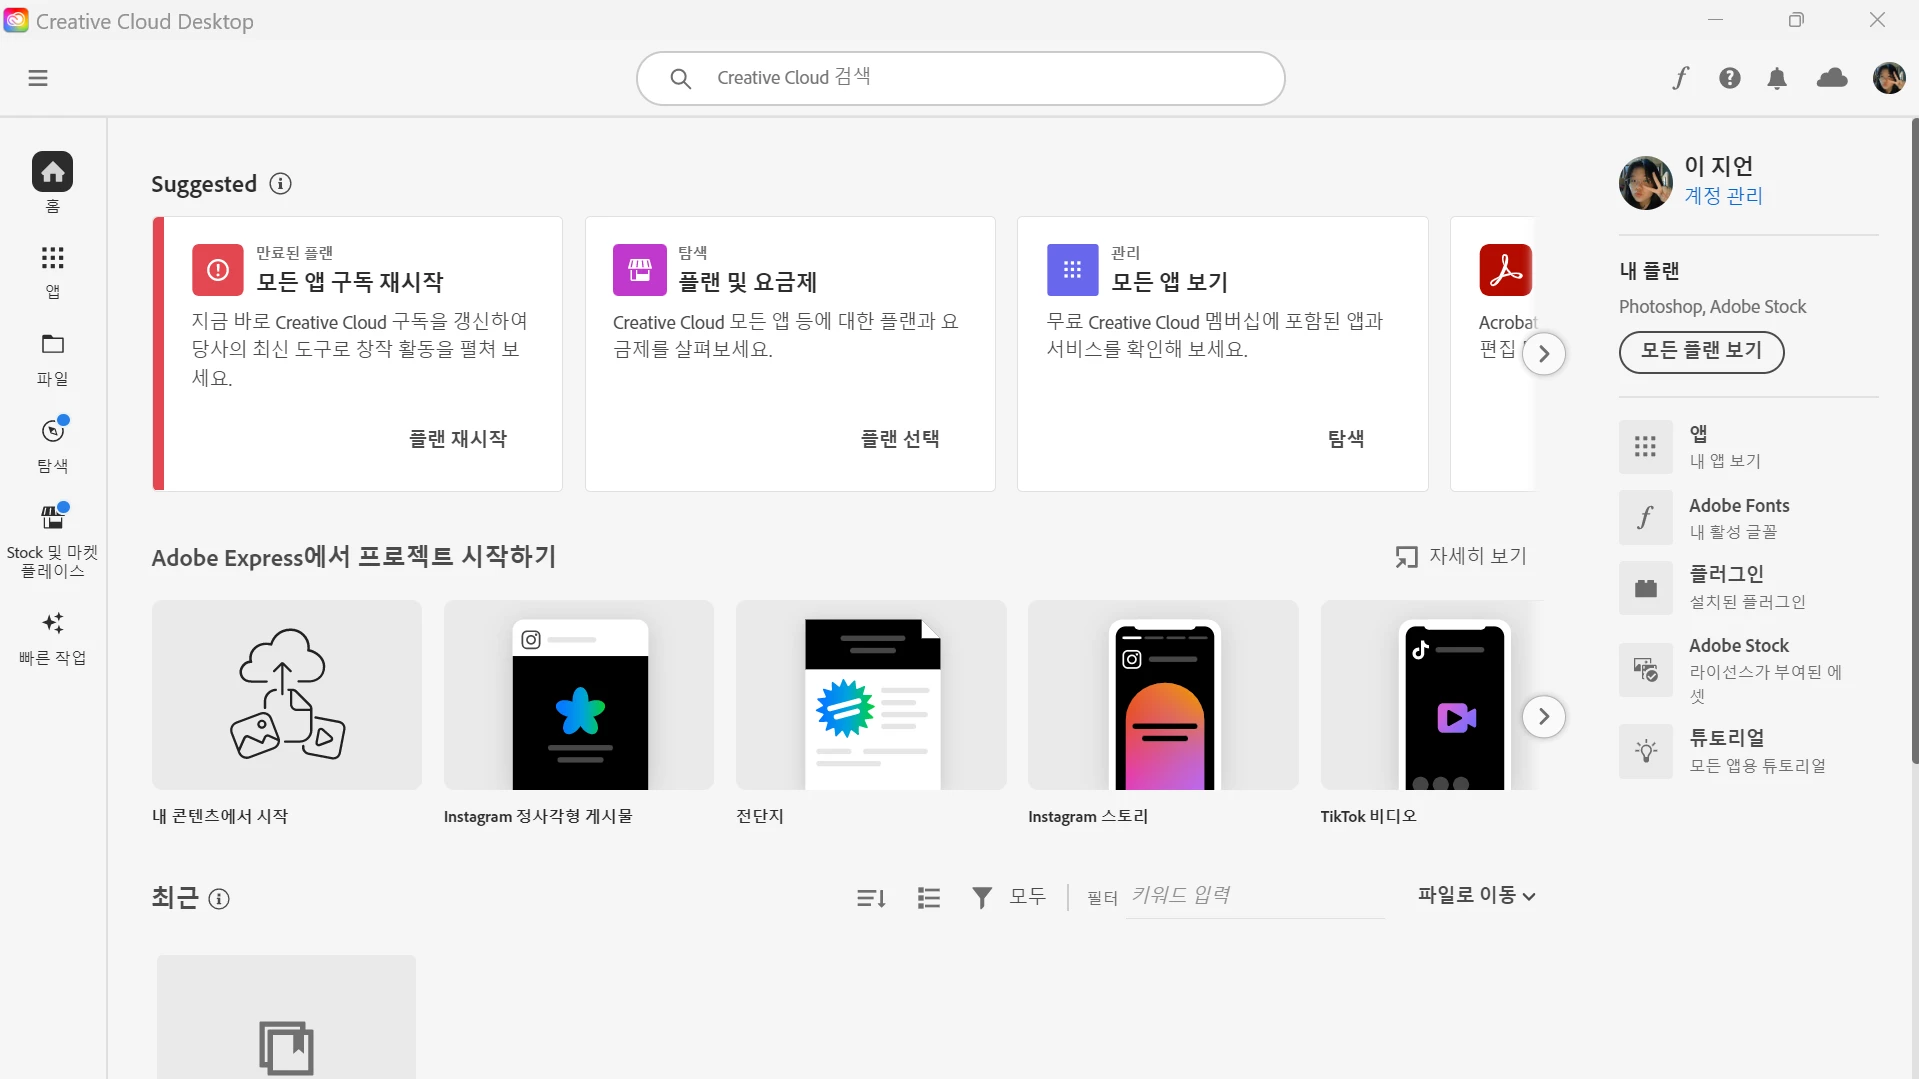
Task: Open the sort order icon
Action: tap(872, 898)
